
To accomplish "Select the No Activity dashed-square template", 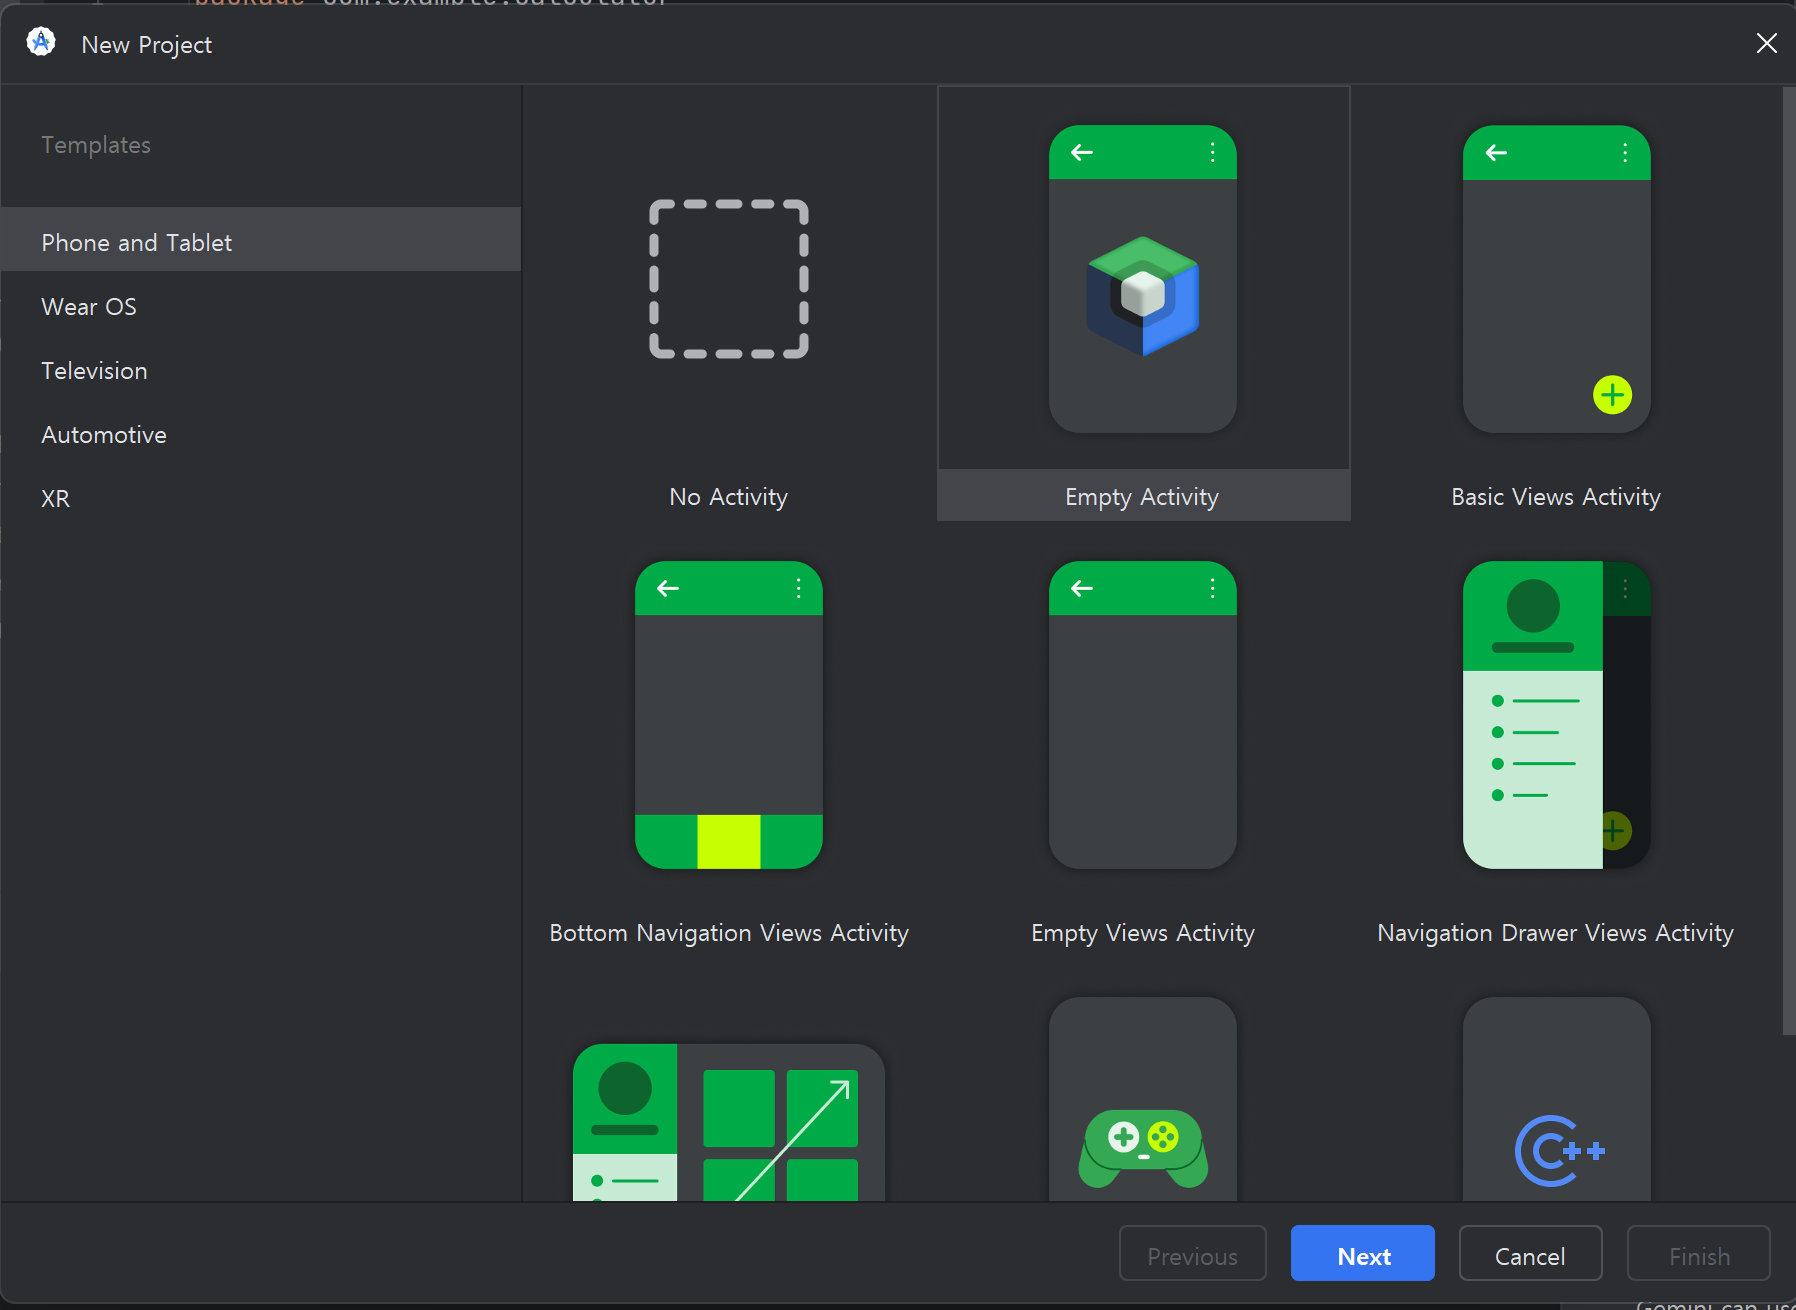I will point(729,279).
